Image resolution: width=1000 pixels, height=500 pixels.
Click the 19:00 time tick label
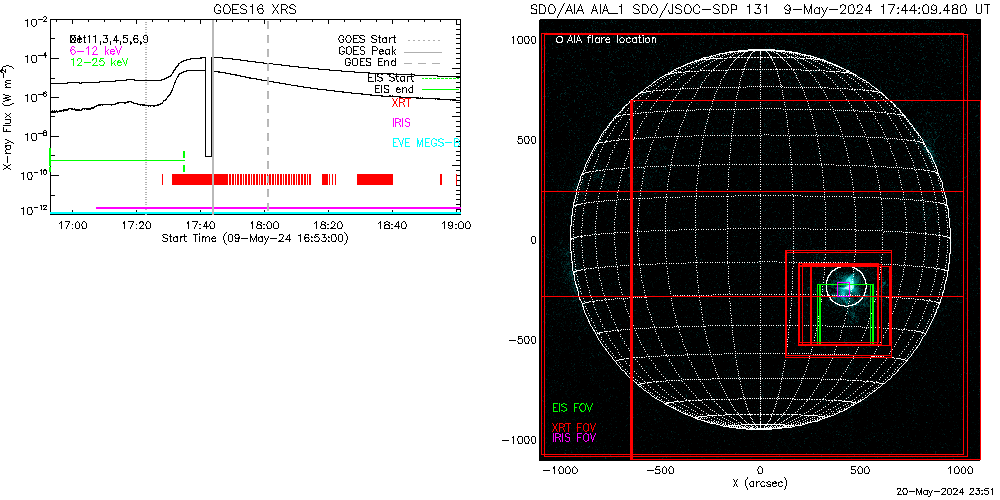pos(455,225)
